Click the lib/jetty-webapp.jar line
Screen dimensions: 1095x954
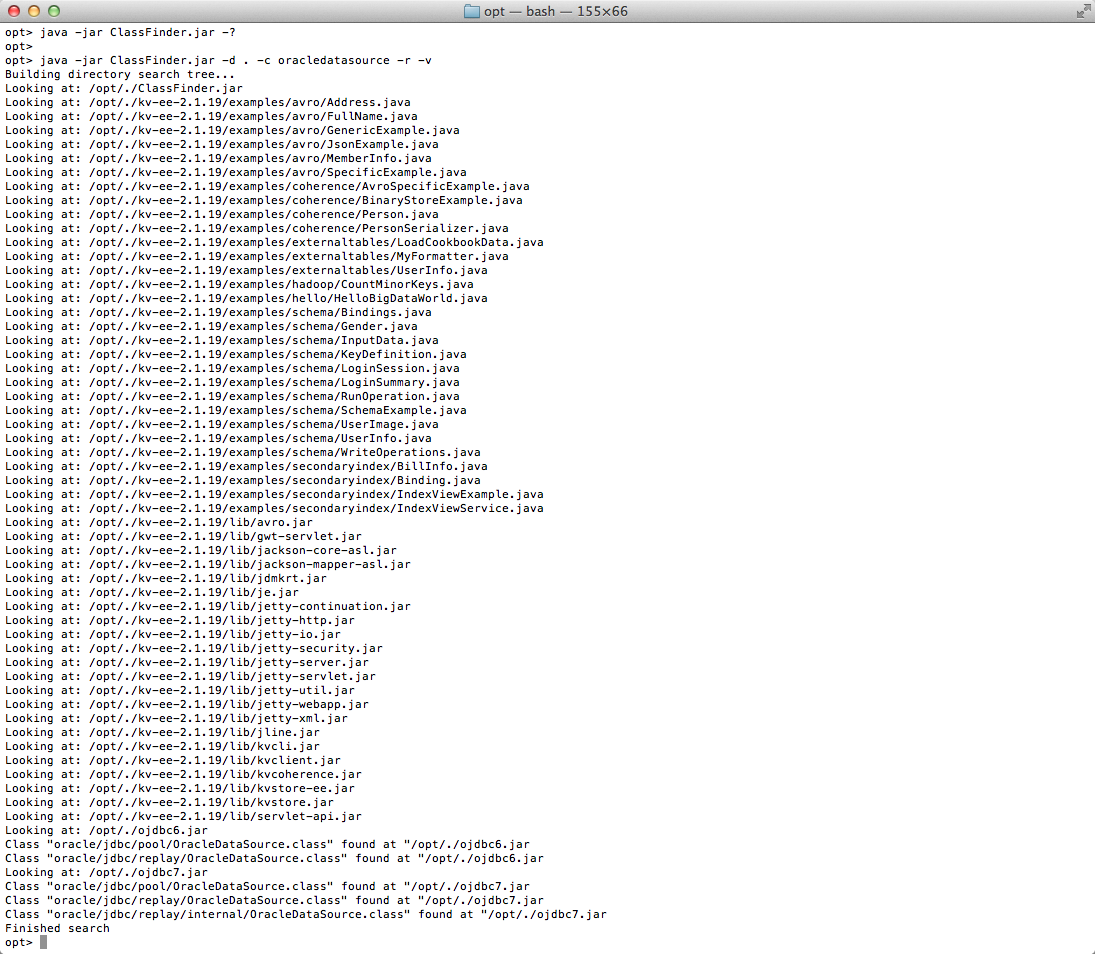pos(186,704)
